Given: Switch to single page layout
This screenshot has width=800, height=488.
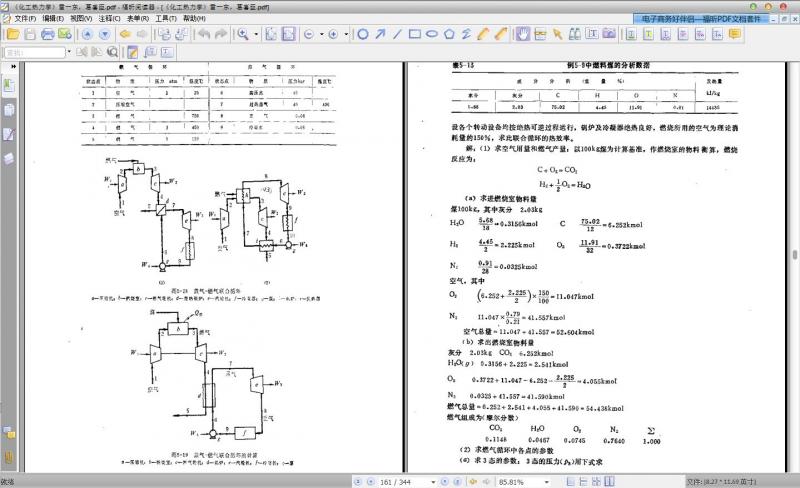Looking at the screenshot, I should (x=571, y=481).
